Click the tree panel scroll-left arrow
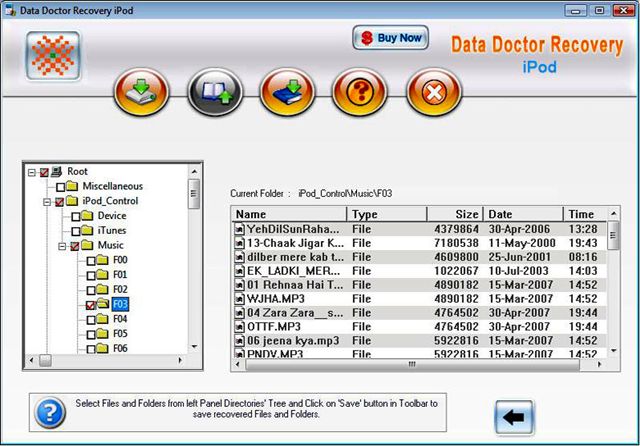640x446 pixels. pyautogui.click(x=32, y=361)
